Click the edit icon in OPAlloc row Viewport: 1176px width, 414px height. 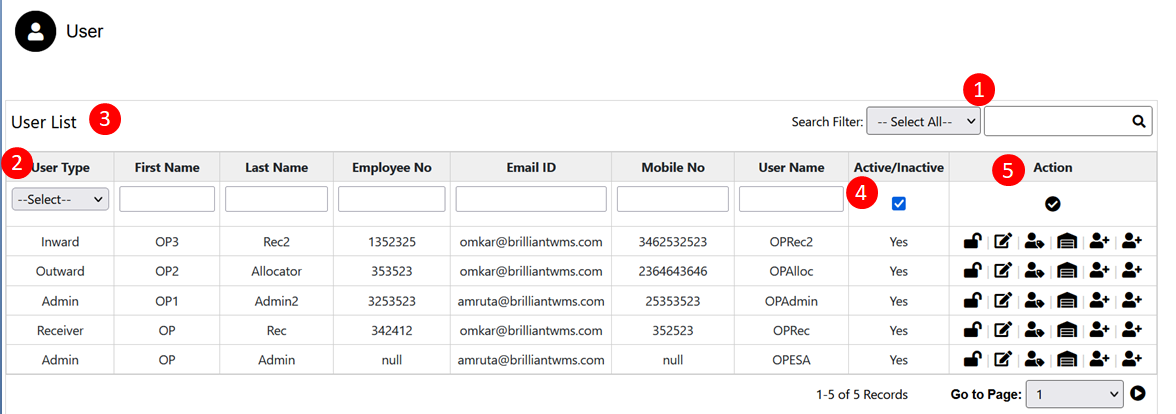coord(1003,270)
